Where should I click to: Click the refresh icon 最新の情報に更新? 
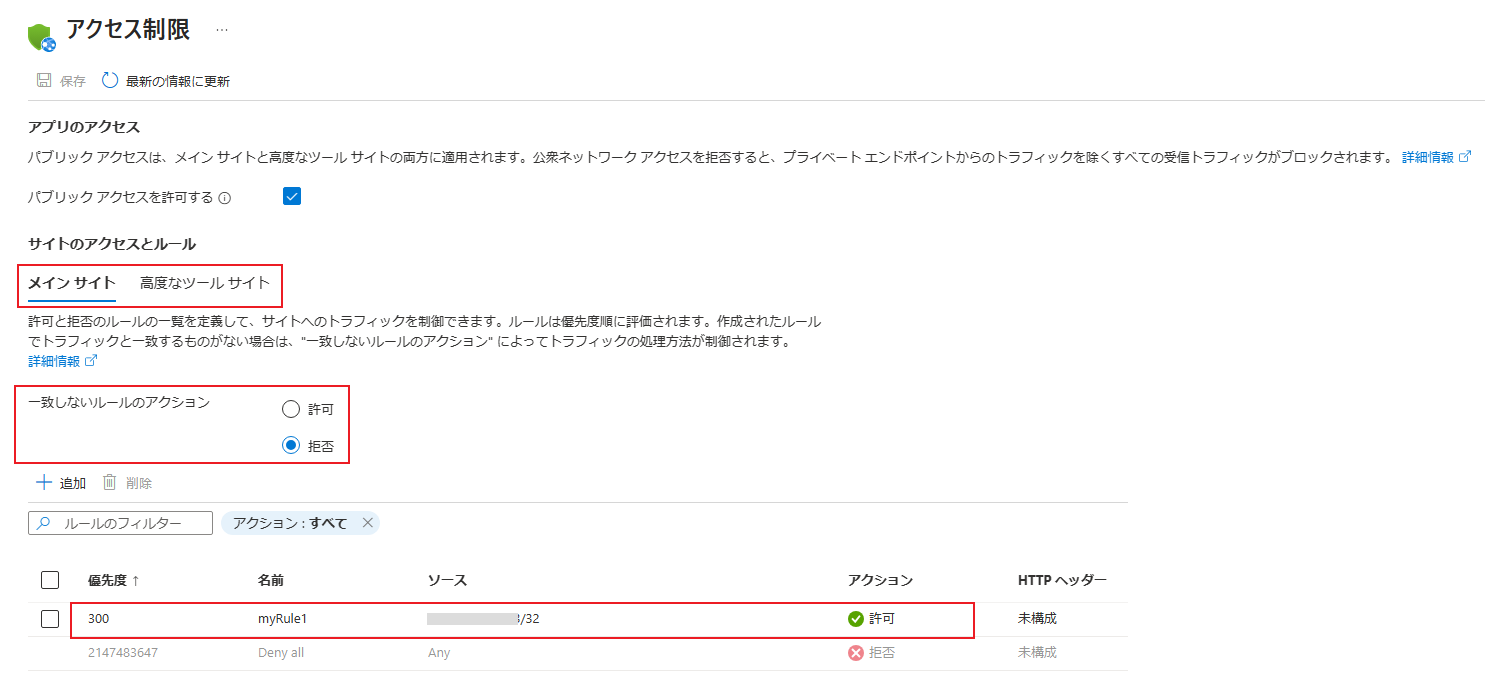(110, 81)
